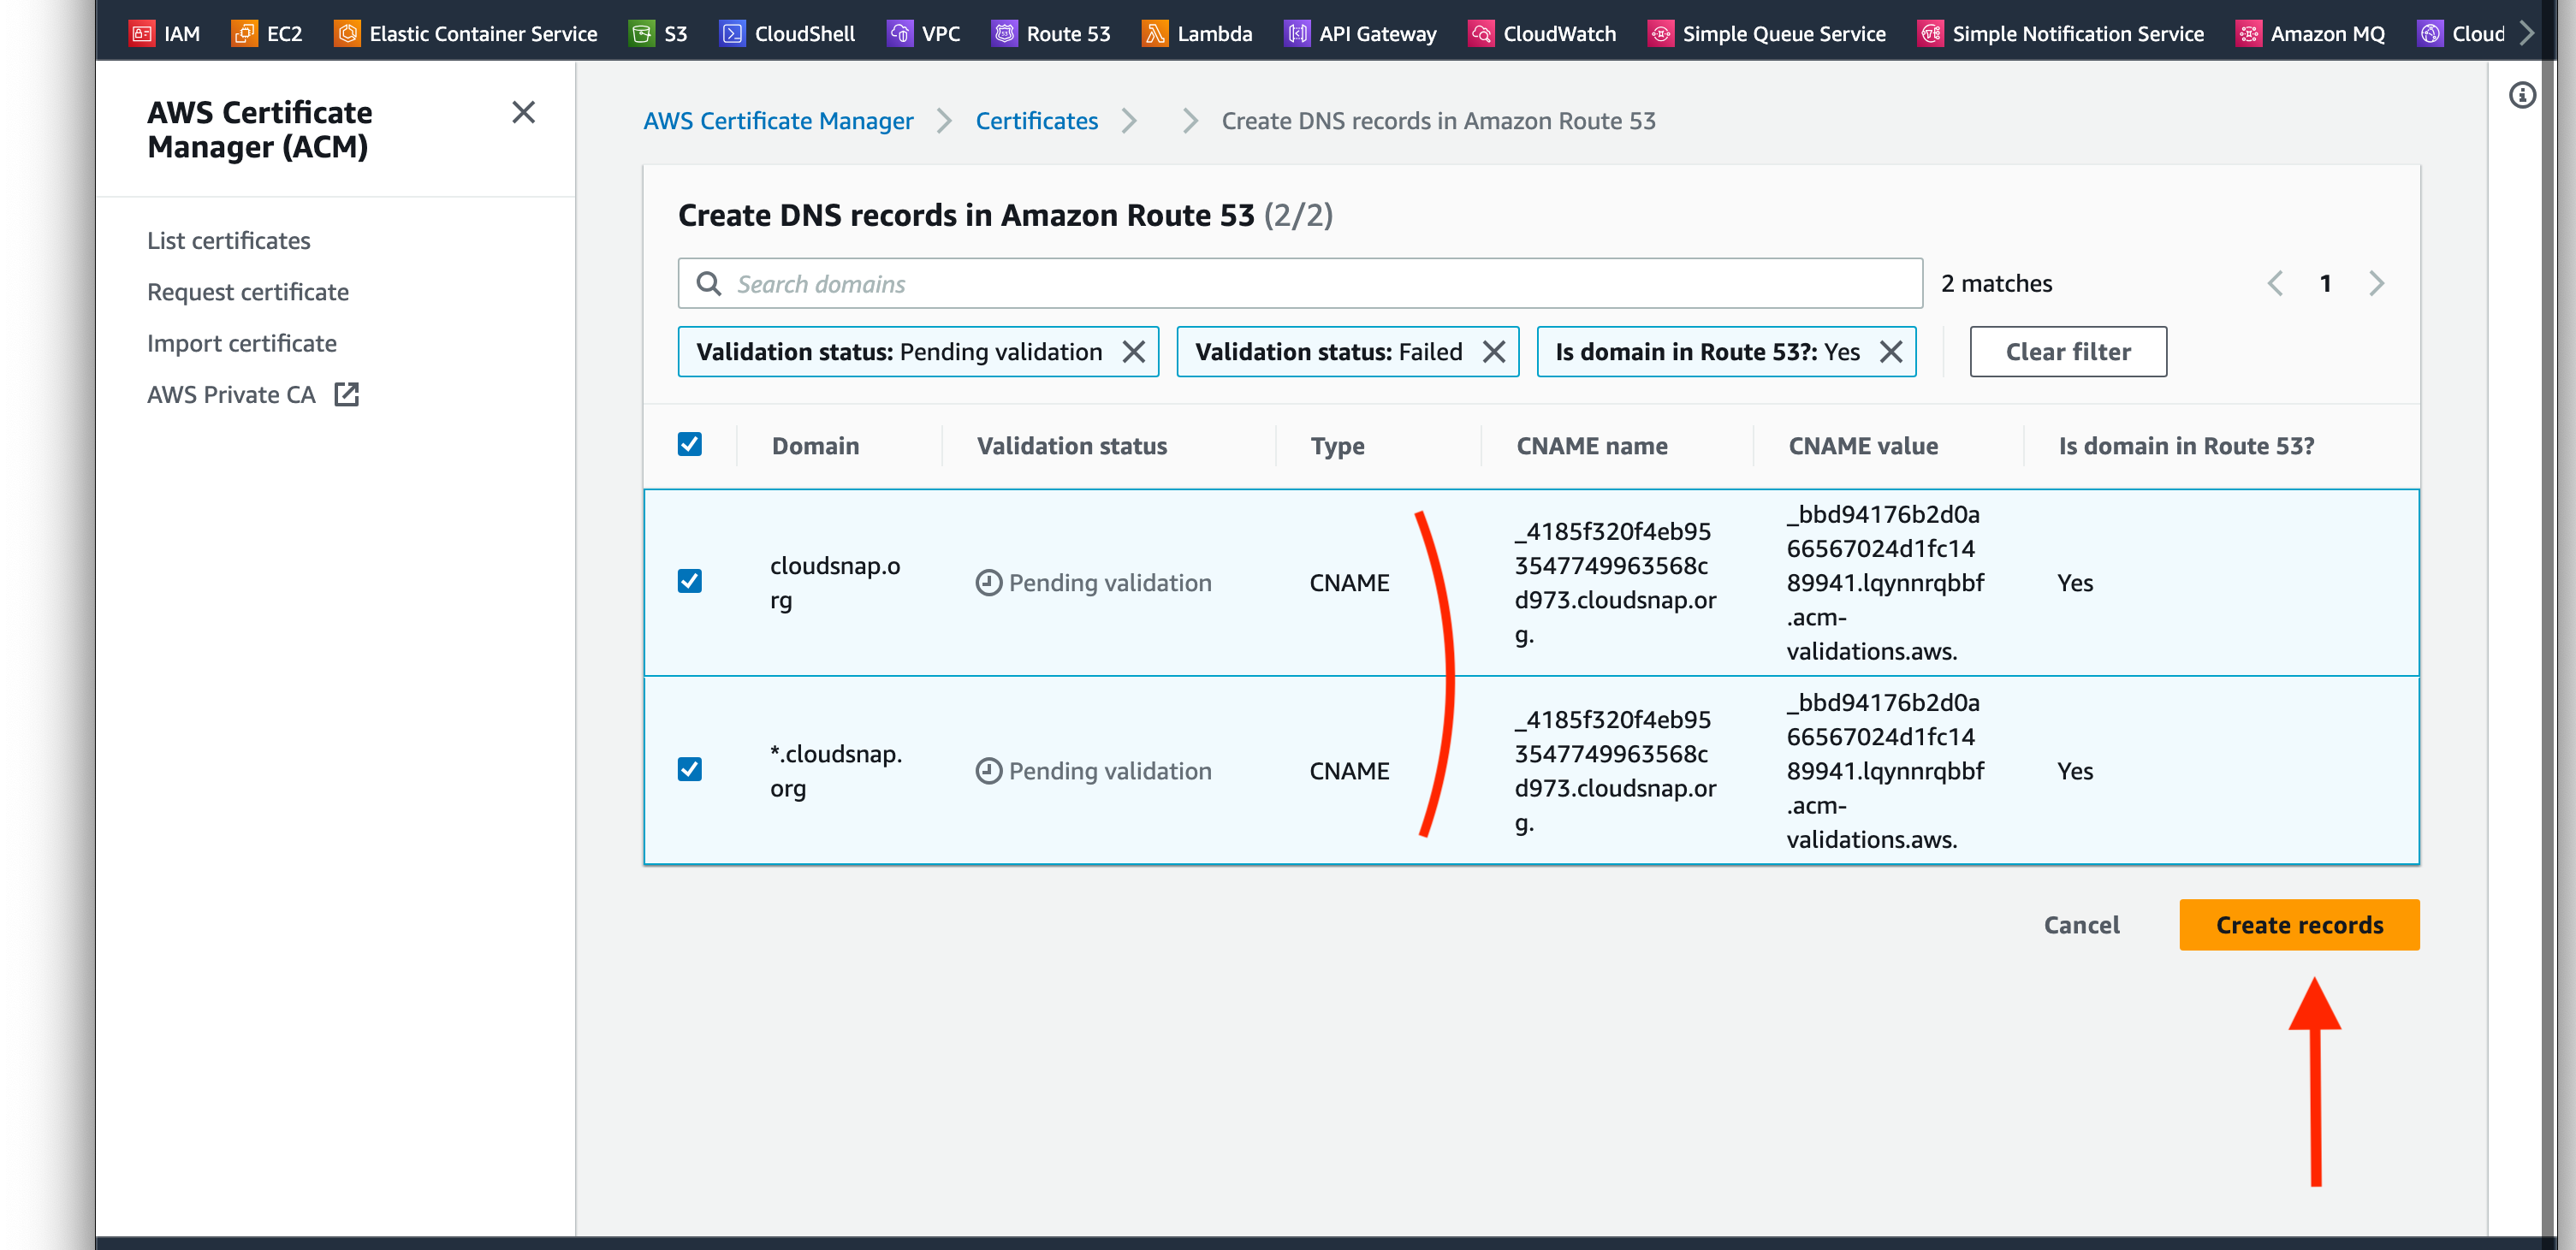Open the Elastic Container Service shortcut icon
The width and height of the screenshot is (2576, 1250).
(x=347, y=33)
